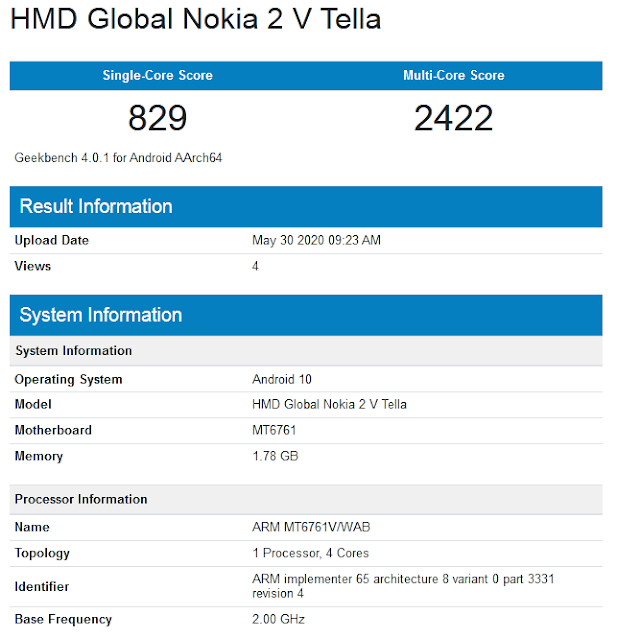The height and width of the screenshot is (638, 617).
Task: Click the Model value HMD Global Nokia 2 V Tella
Action: (x=329, y=404)
